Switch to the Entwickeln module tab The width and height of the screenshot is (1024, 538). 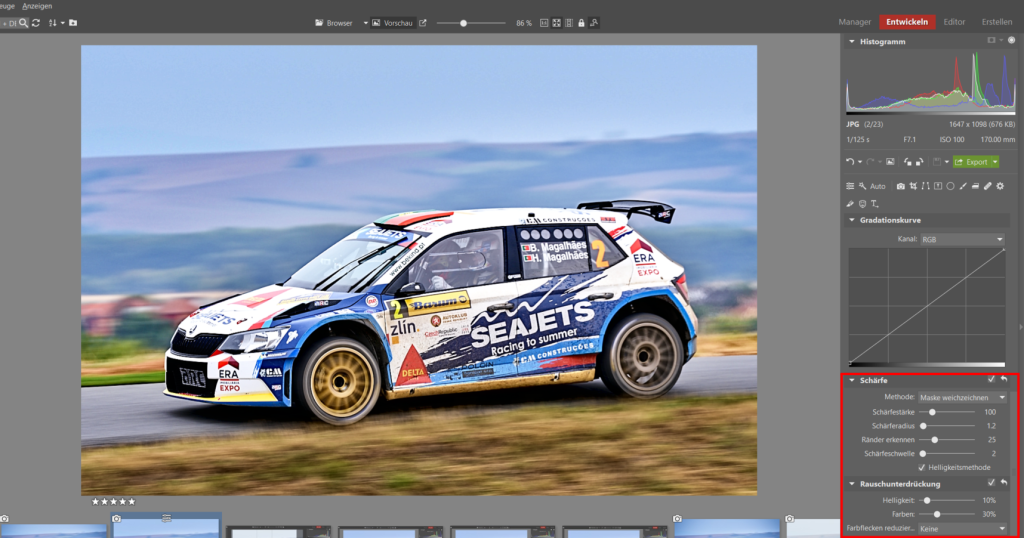point(907,22)
